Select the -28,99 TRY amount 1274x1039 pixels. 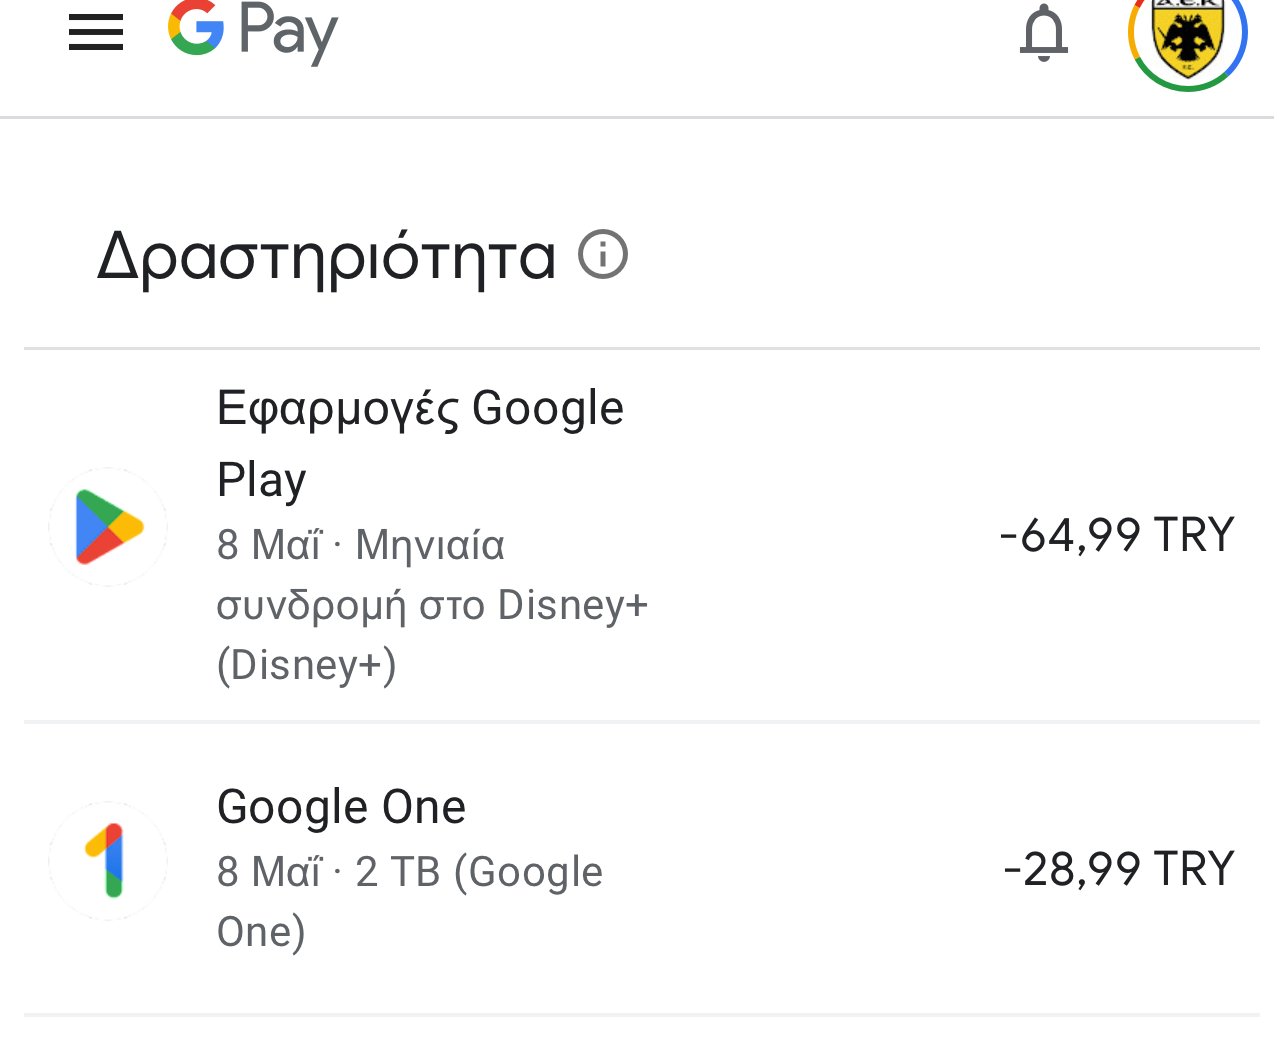pyautogui.click(x=1119, y=868)
